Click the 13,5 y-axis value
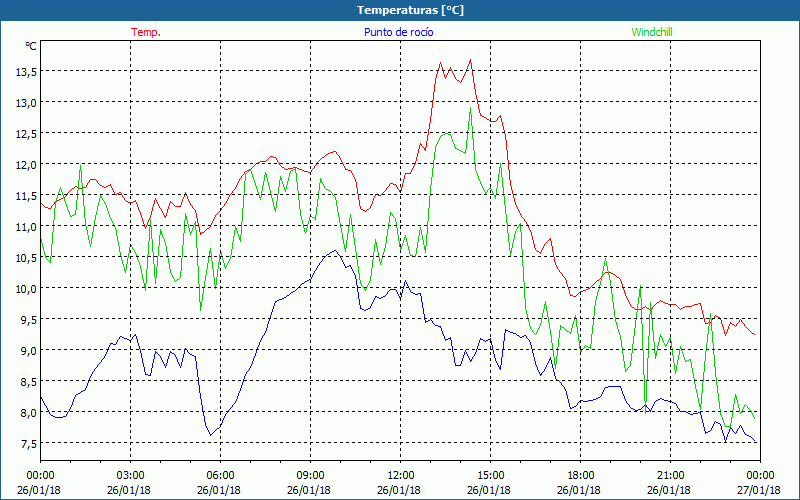Image resolution: width=800 pixels, height=500 pixels. click(26, 72)
